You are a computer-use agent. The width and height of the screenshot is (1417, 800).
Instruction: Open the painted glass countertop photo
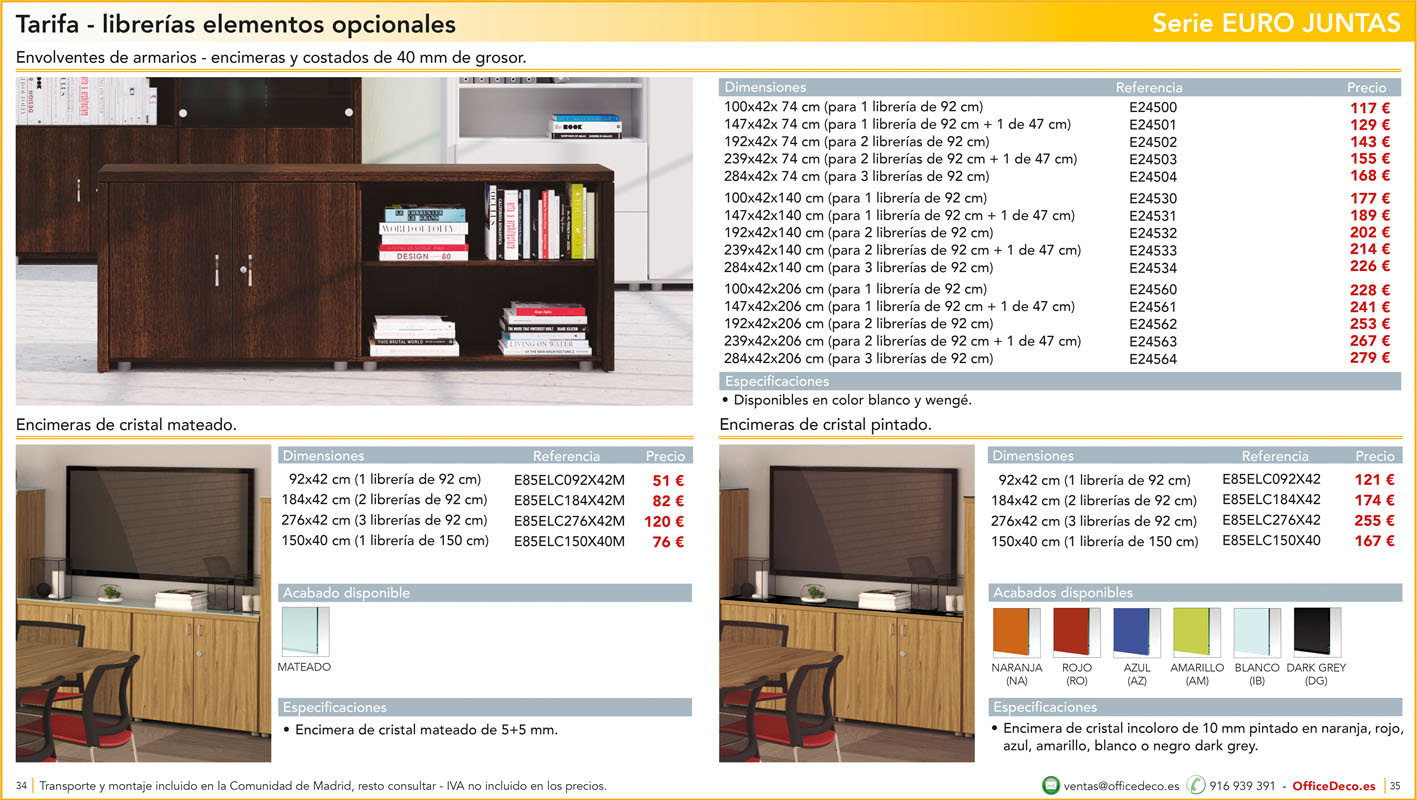(846, 603)
